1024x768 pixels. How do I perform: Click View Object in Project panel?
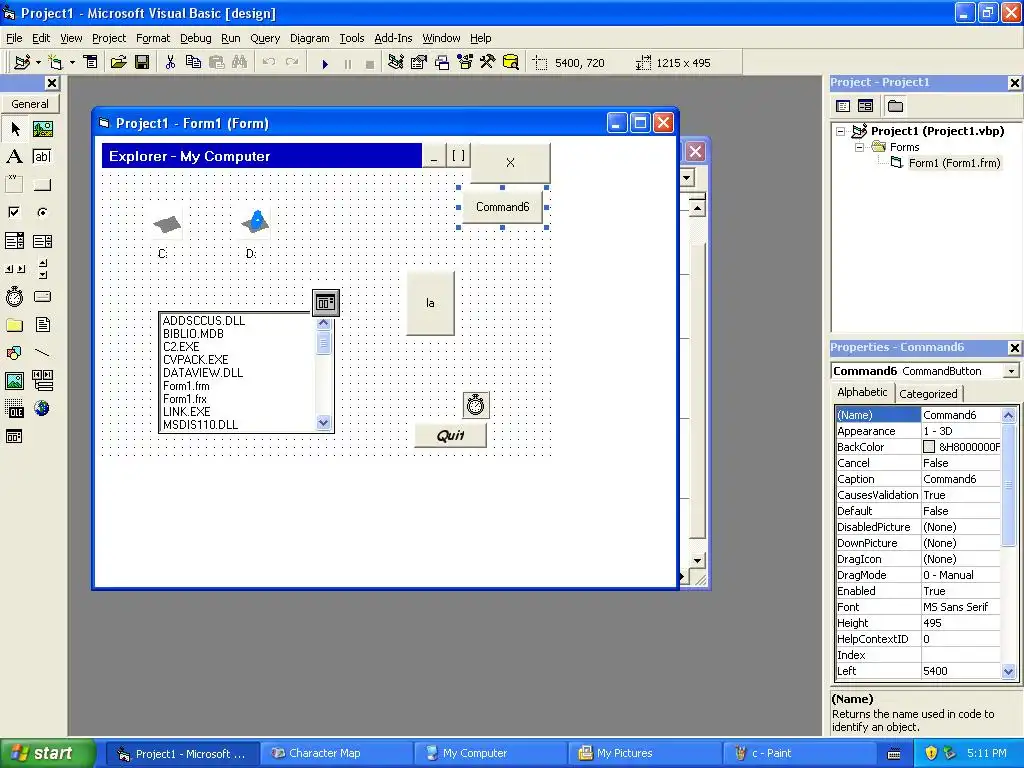[x=865, y=106]
